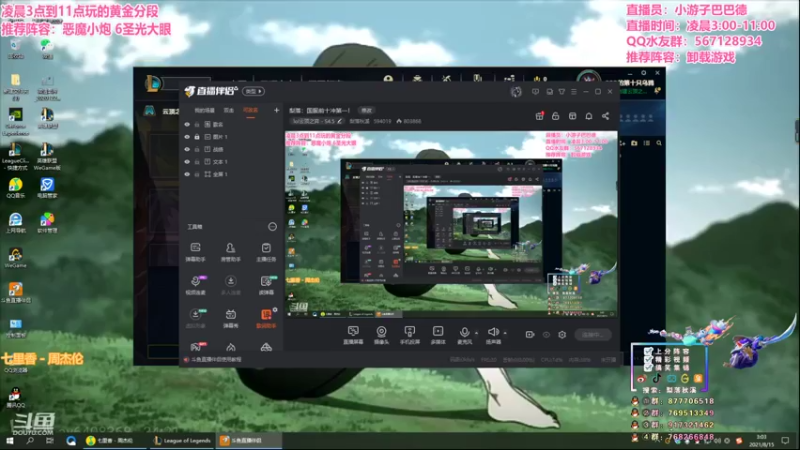Click the heat value 803868
800x450 pixels.
pyautogui.click(x=412, y=121)
